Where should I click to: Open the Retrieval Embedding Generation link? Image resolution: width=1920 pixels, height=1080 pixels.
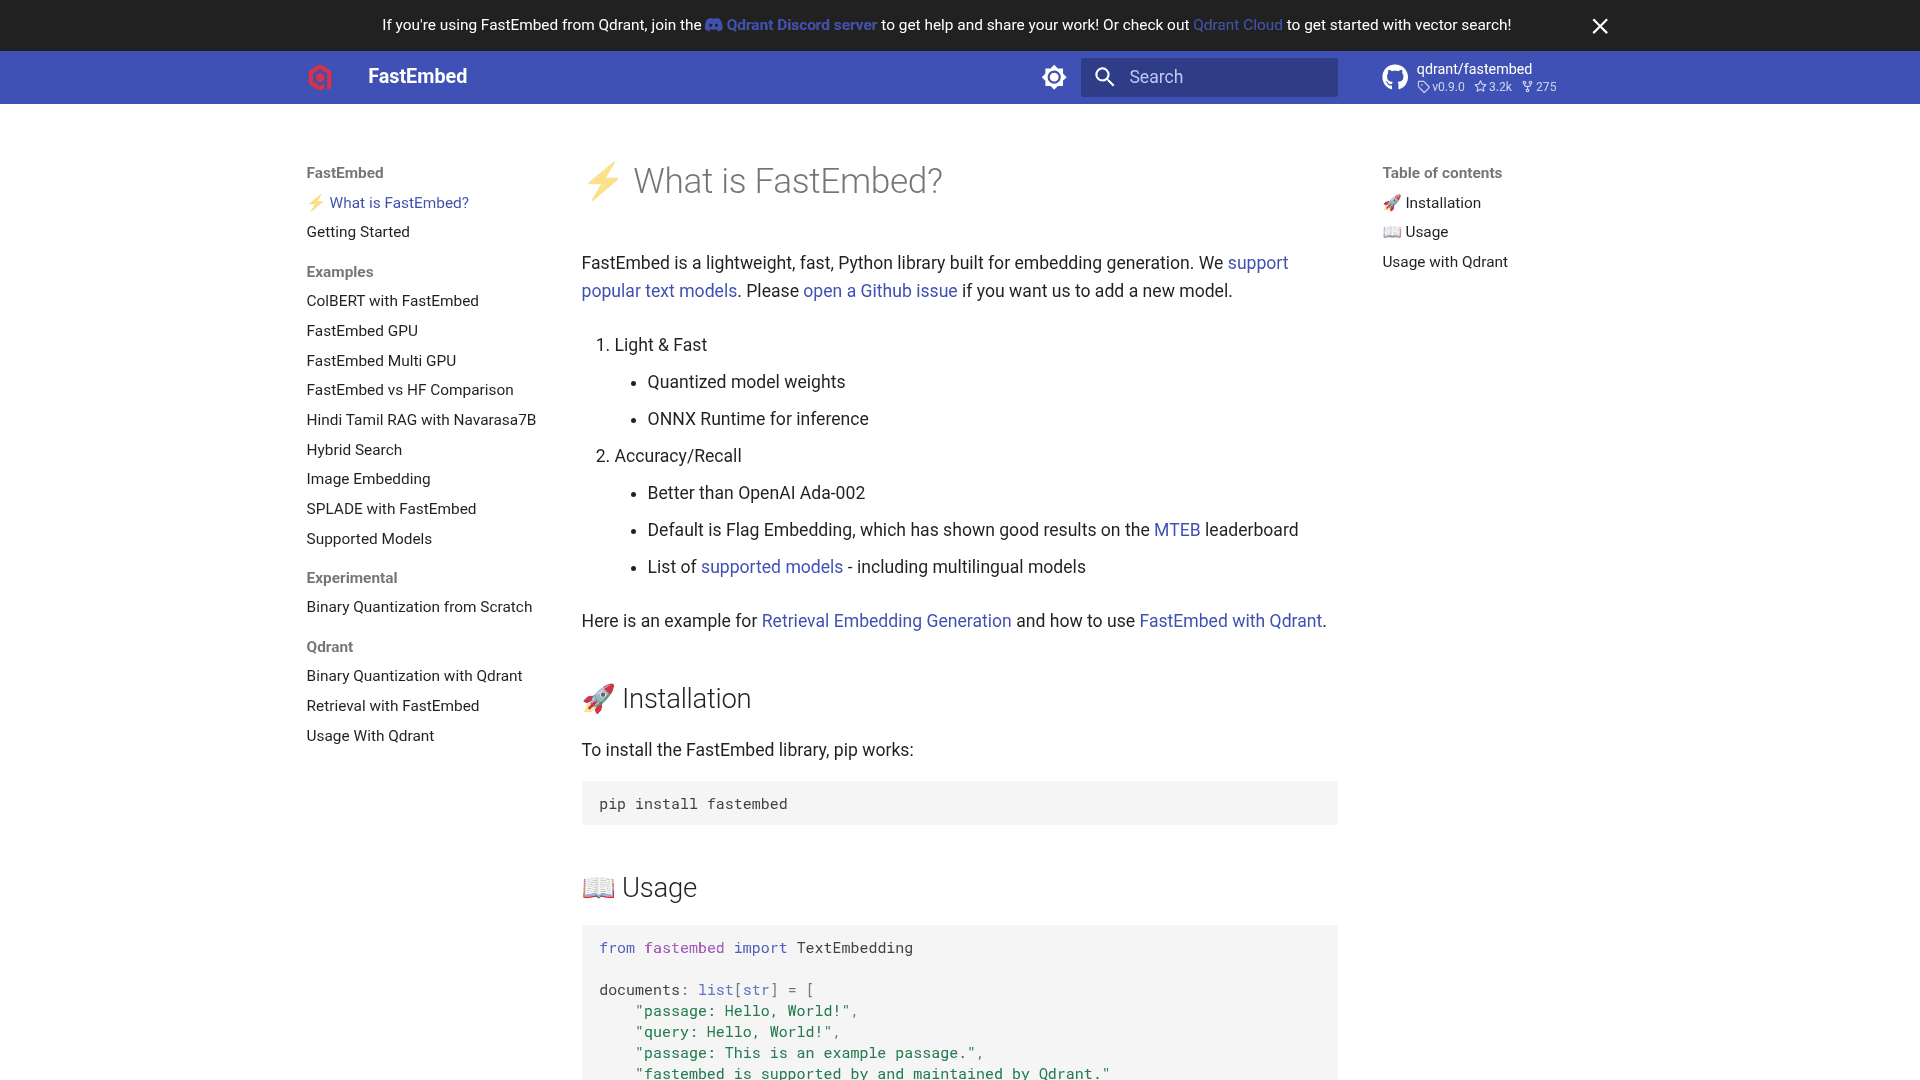click(x=886, y=621)
